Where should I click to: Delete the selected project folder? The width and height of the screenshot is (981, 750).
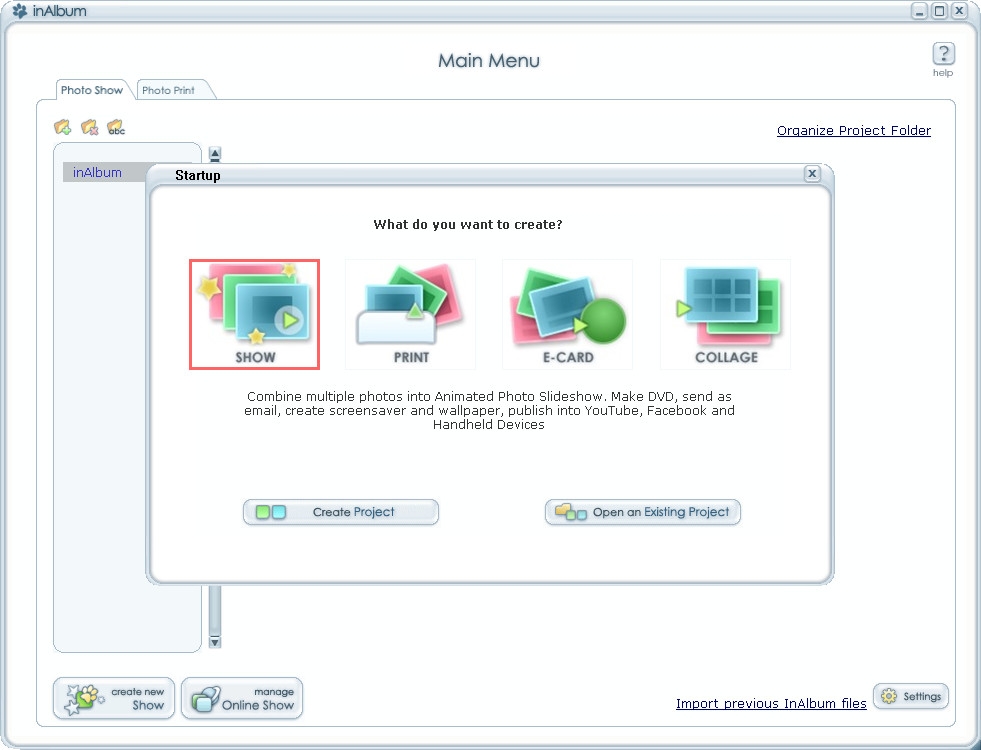tap(88, 128)
